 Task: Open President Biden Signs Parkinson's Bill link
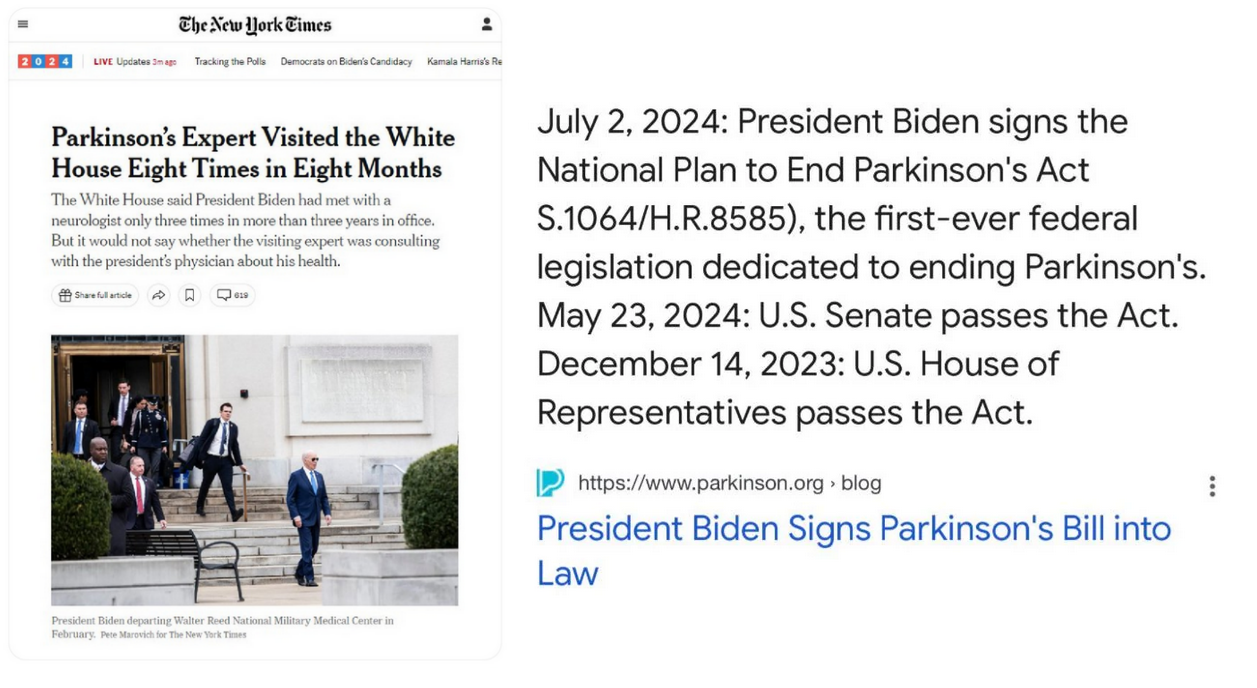(854, 550)
